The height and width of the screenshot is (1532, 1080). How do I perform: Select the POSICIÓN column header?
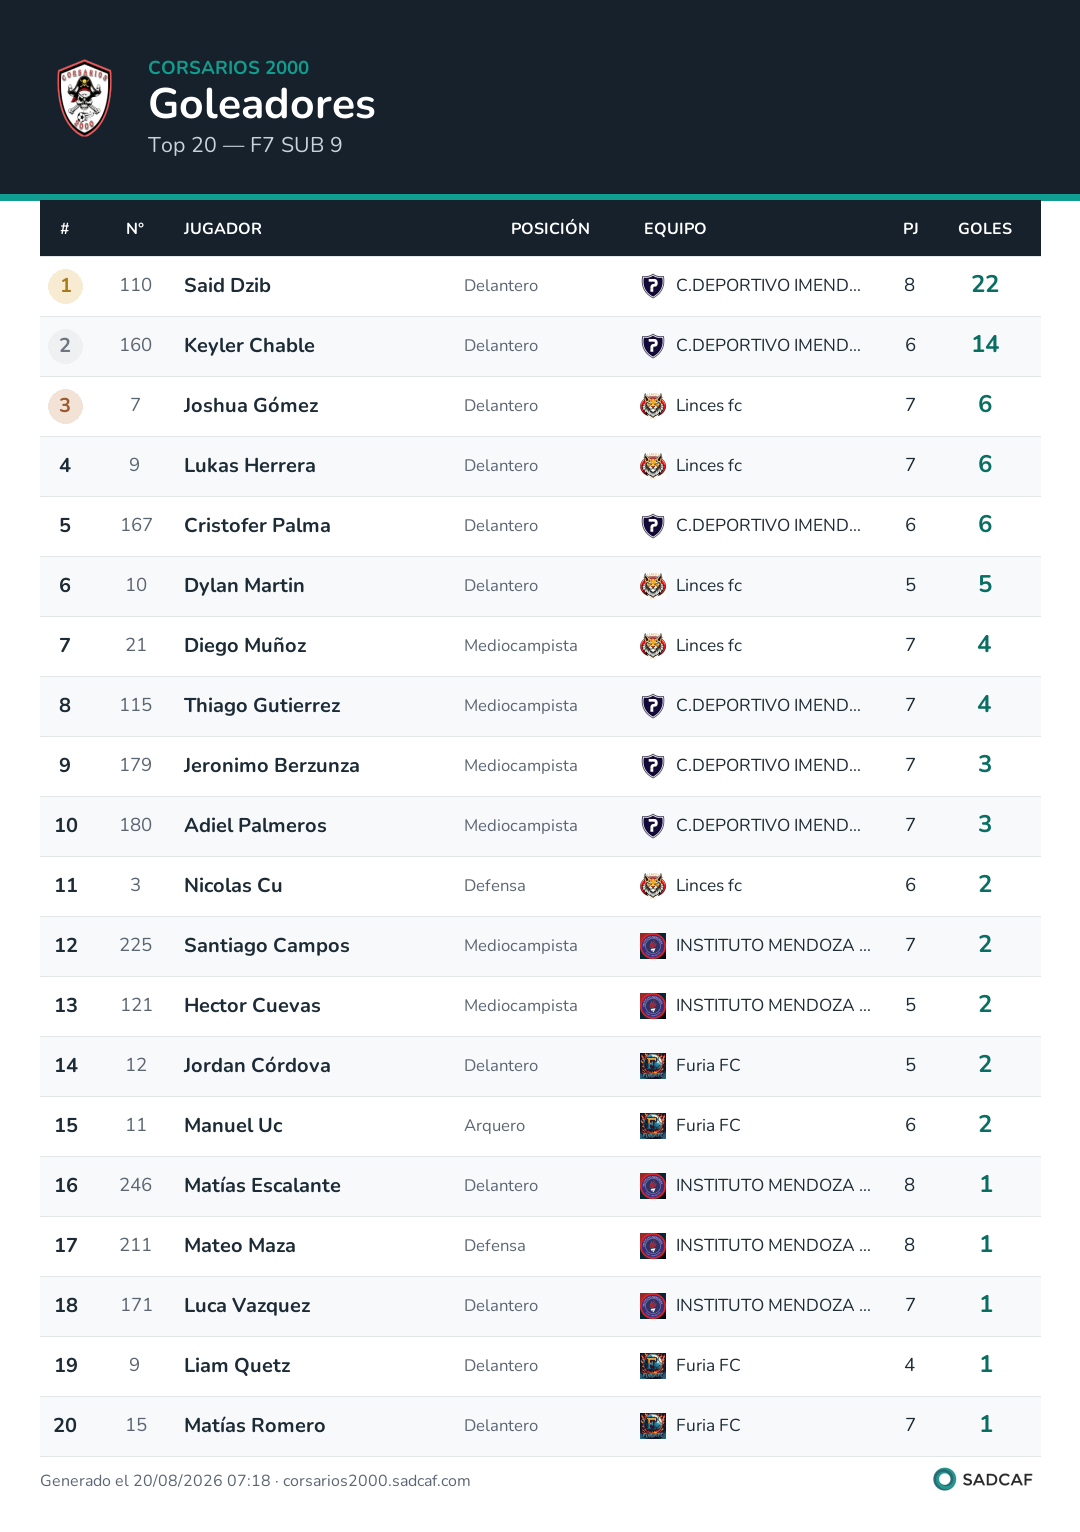[550, 229]
